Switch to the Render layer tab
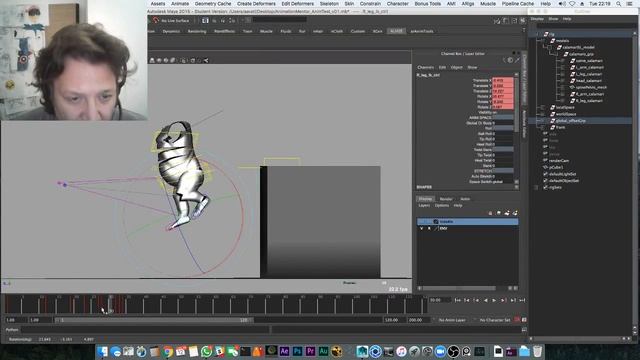The width and height of the screenshot is (640, 360). tap(446, 199)
